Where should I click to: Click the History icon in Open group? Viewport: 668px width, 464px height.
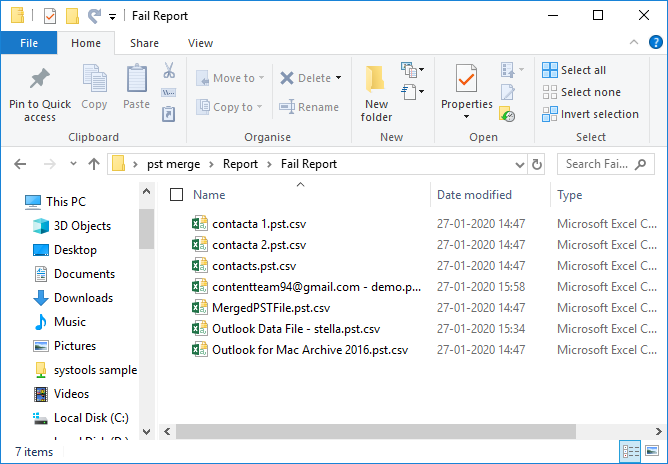click(x=507, y=114)
